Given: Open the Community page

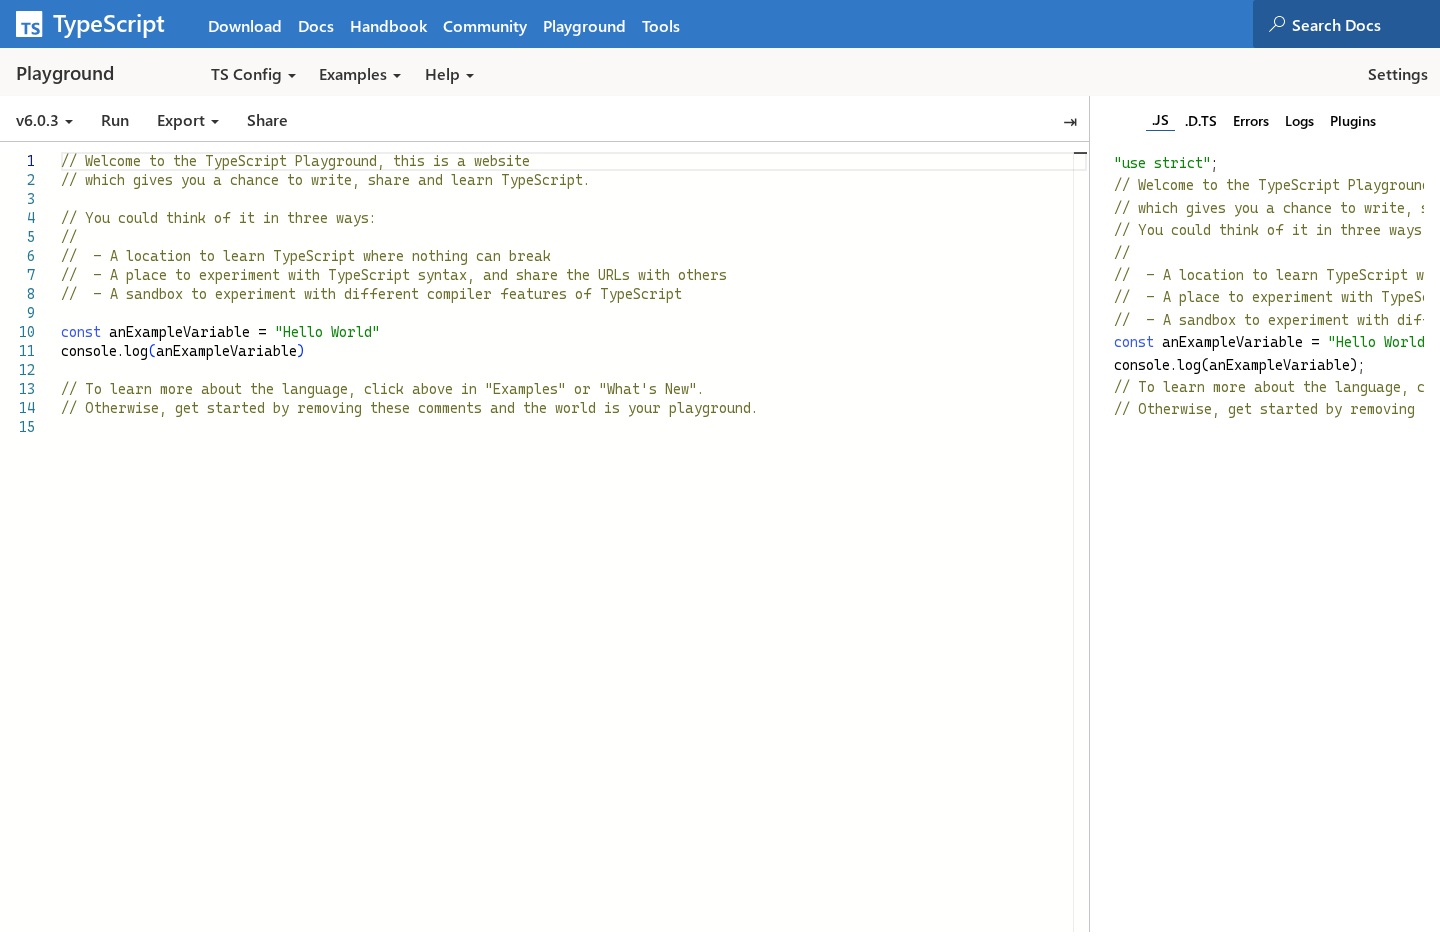Looking at the screenshot, I should click(x=485, y=26).
